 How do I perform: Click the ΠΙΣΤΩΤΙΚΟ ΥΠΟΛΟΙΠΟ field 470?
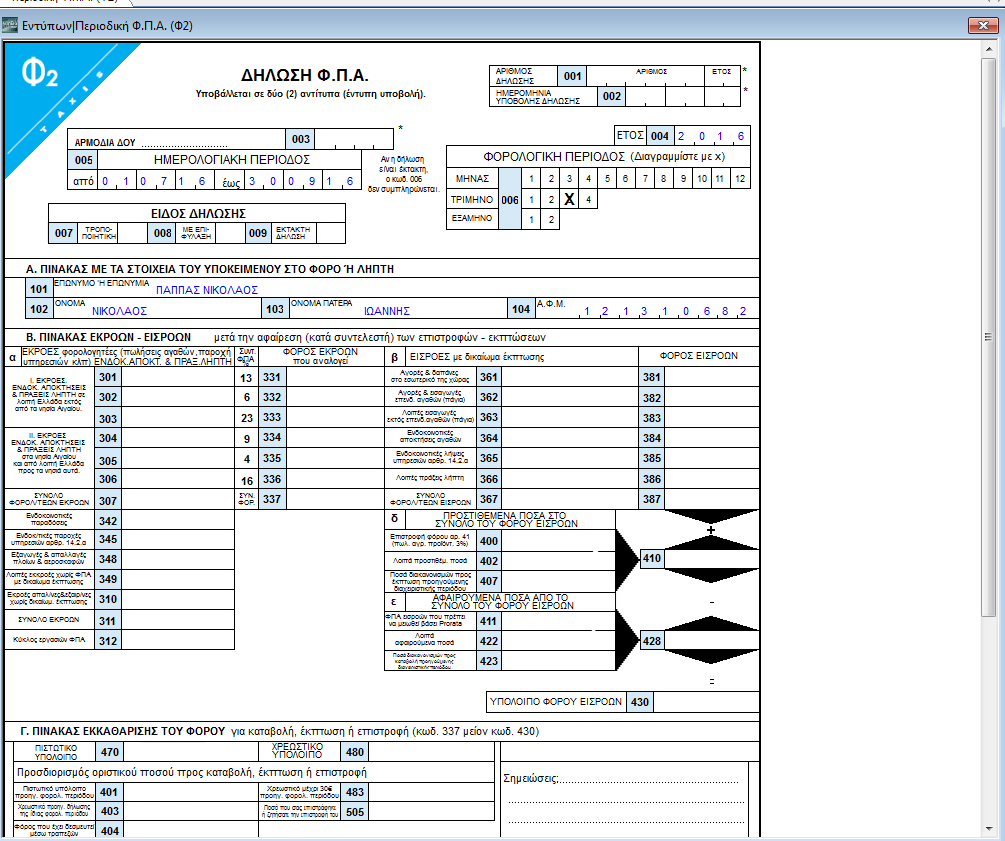click(190, 752)
